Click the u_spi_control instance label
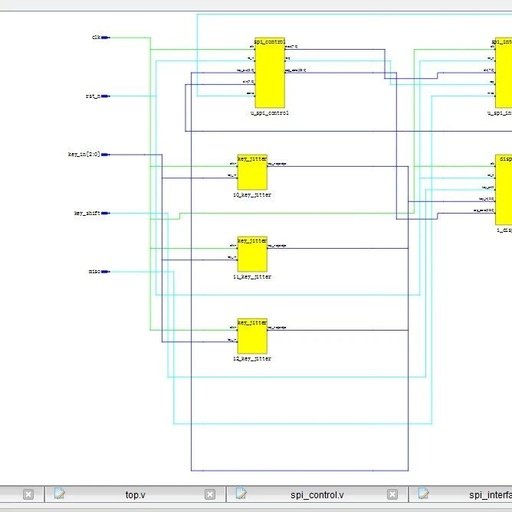 click(270, 113)
